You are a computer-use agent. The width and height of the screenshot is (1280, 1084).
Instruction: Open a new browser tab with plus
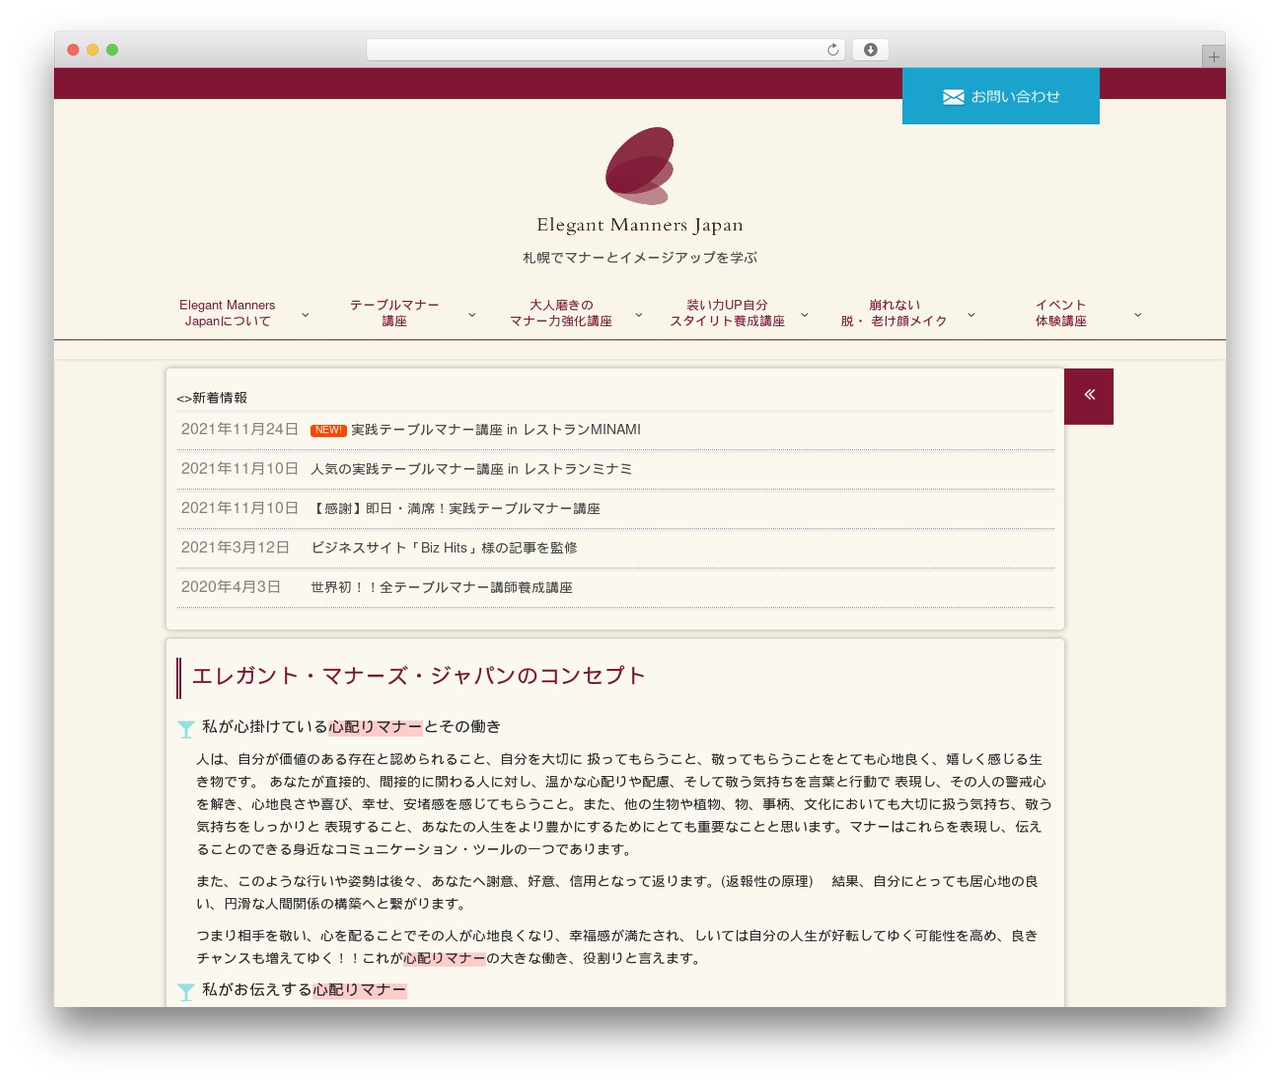(x=1214, y=57)
